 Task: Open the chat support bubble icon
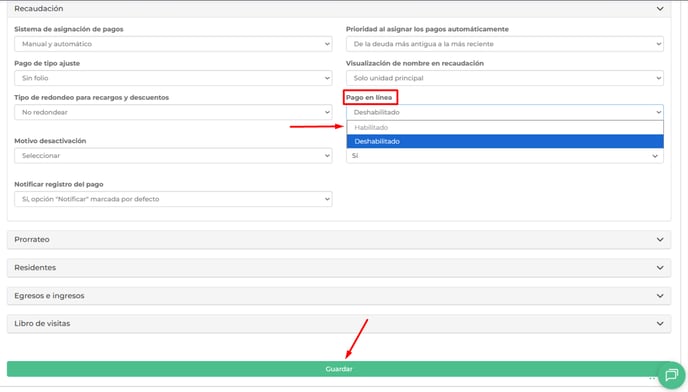coord(671,375)
